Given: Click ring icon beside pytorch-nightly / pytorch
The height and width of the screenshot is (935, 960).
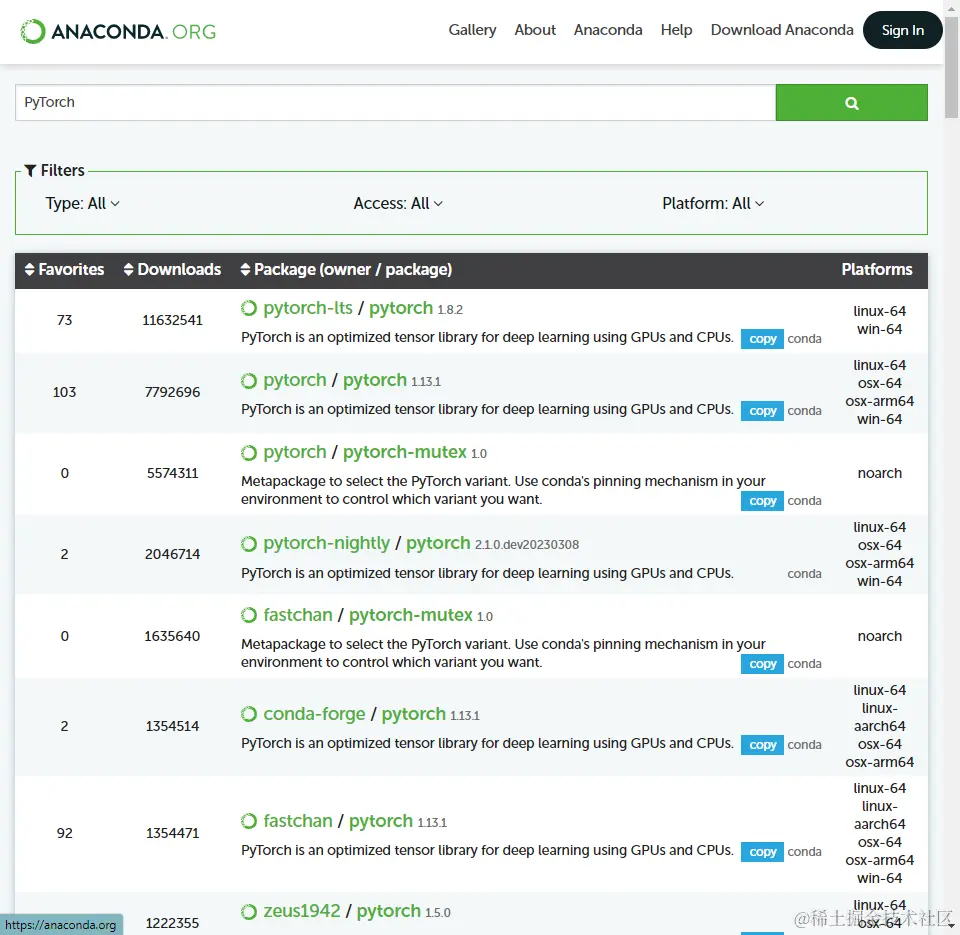Looking at the screenshot, I should [x=249, y=544].
